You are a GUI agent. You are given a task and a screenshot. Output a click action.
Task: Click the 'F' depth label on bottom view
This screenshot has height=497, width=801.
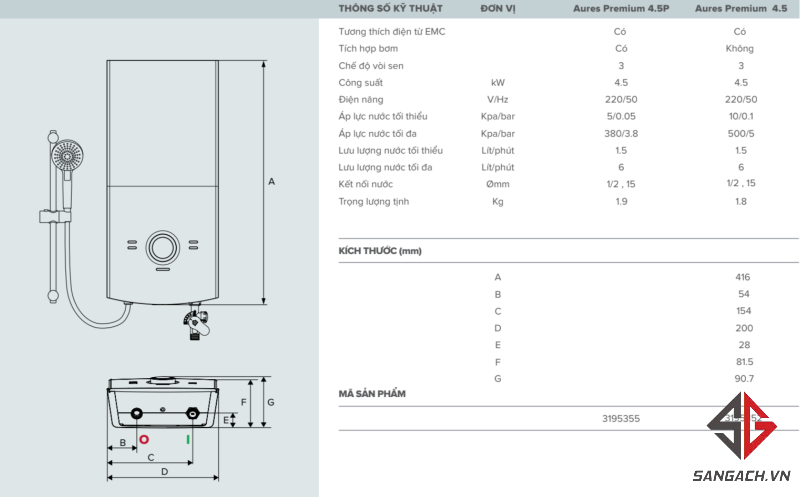coord(244,403)
